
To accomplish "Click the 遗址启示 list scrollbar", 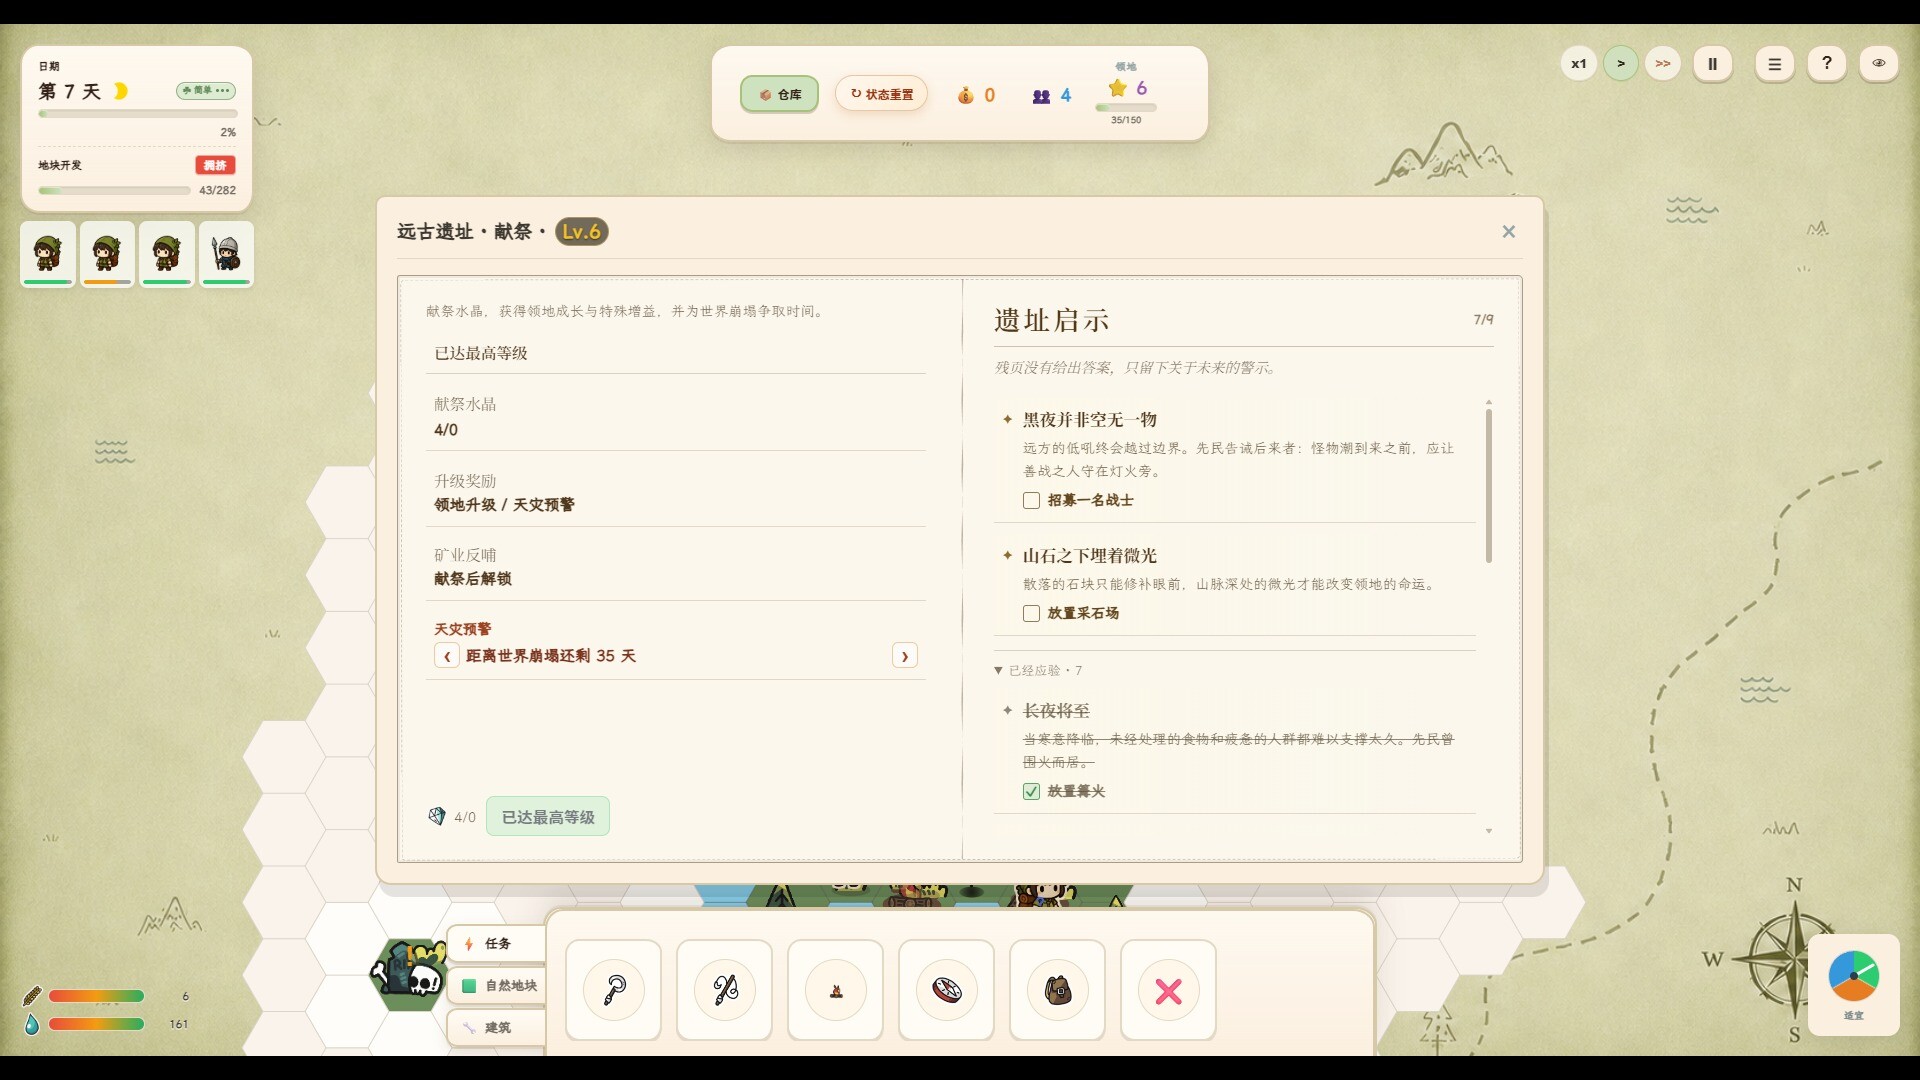I will (1488, 485).
